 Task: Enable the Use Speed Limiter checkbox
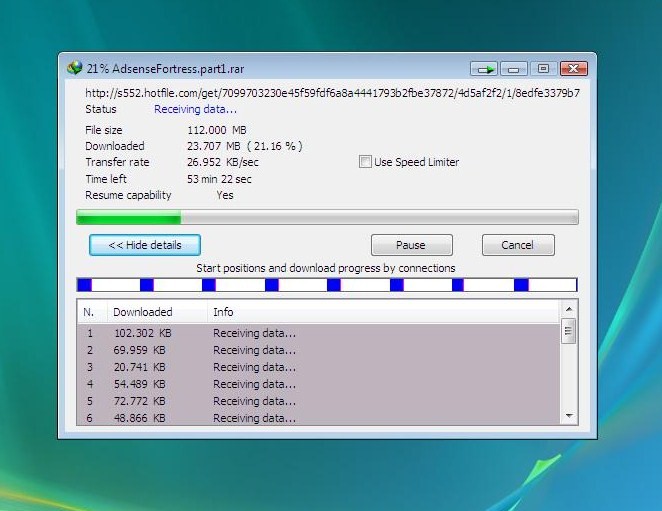(x=365, y=162)
